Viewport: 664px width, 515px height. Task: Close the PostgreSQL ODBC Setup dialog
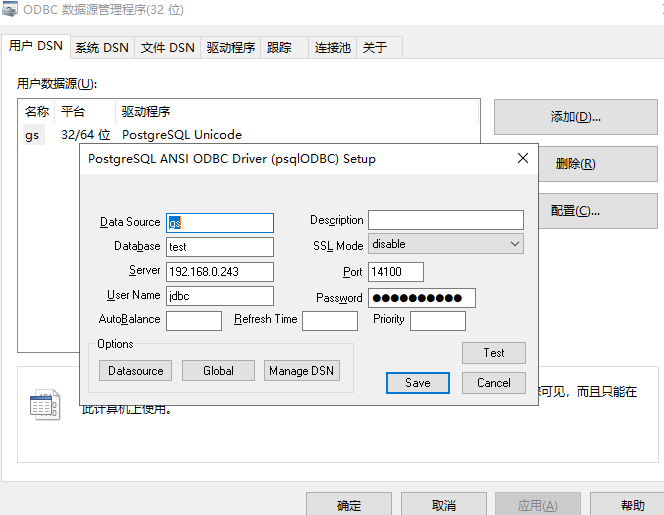point(523,158)
